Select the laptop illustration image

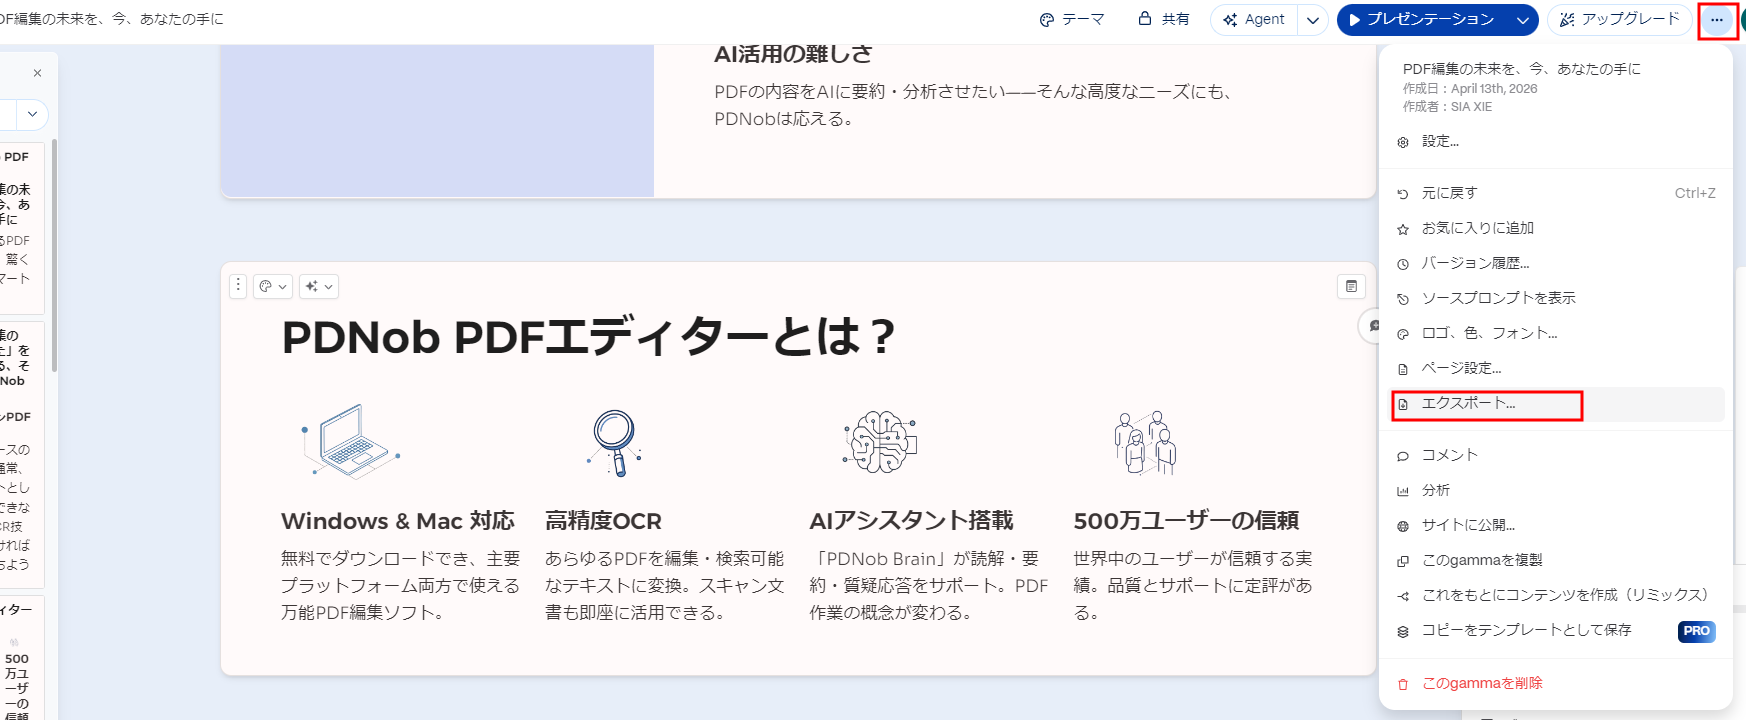click(351, 441)
